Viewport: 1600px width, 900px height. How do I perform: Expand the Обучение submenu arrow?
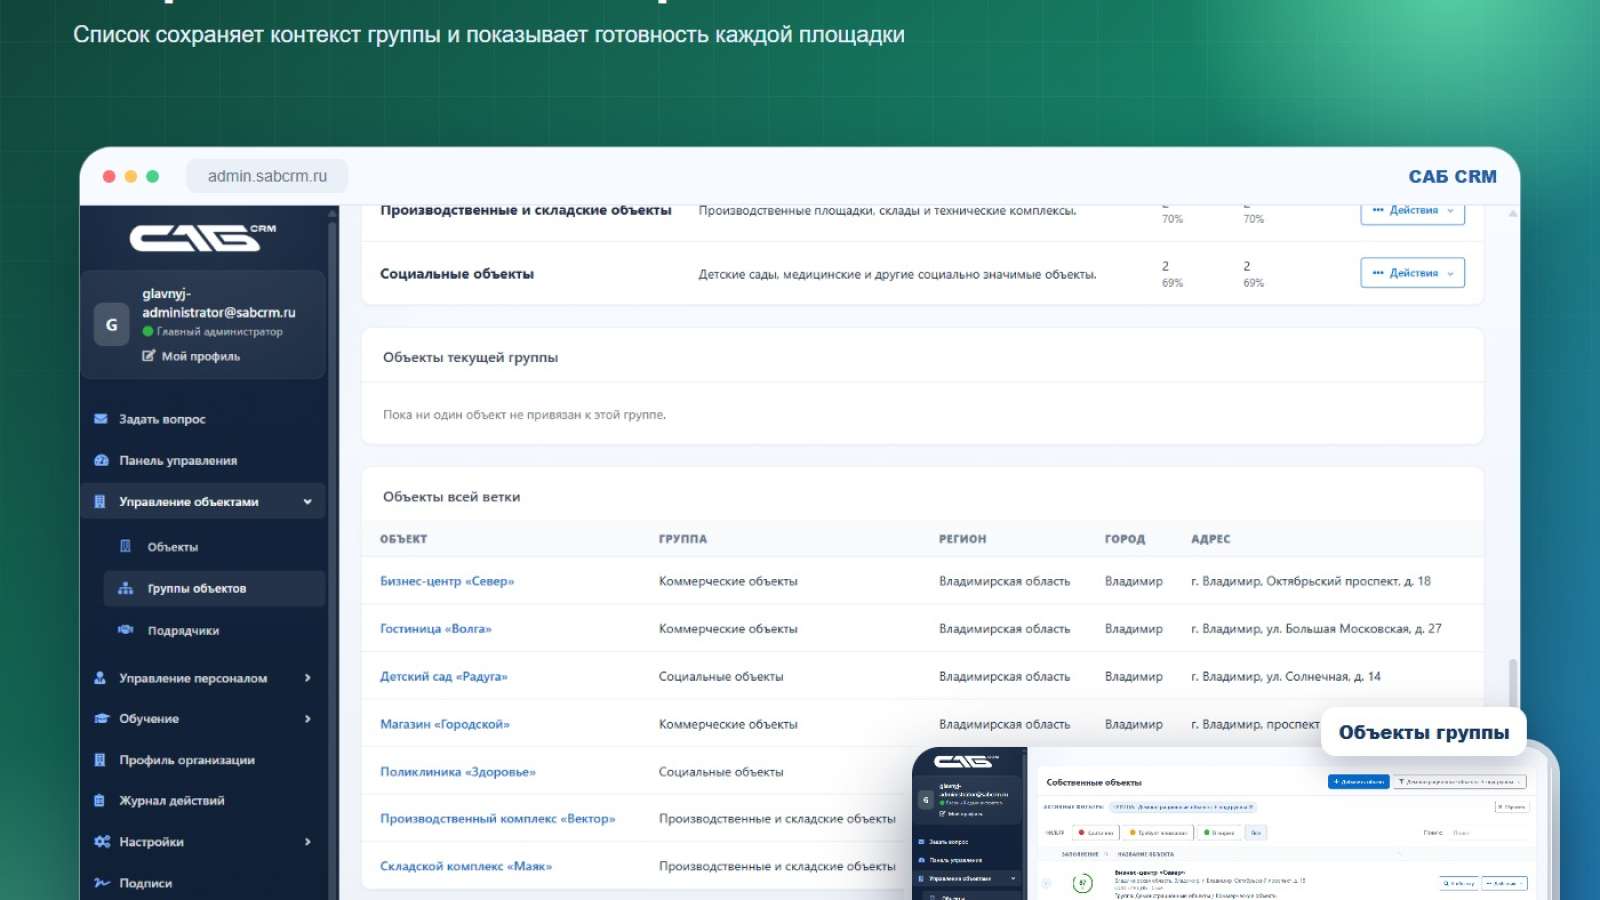[307, 719]
